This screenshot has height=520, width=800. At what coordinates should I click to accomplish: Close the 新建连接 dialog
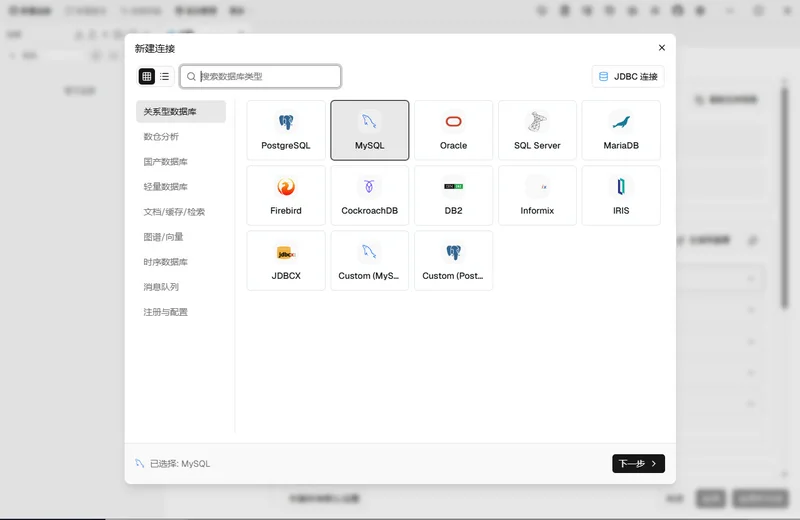(662, 47)
